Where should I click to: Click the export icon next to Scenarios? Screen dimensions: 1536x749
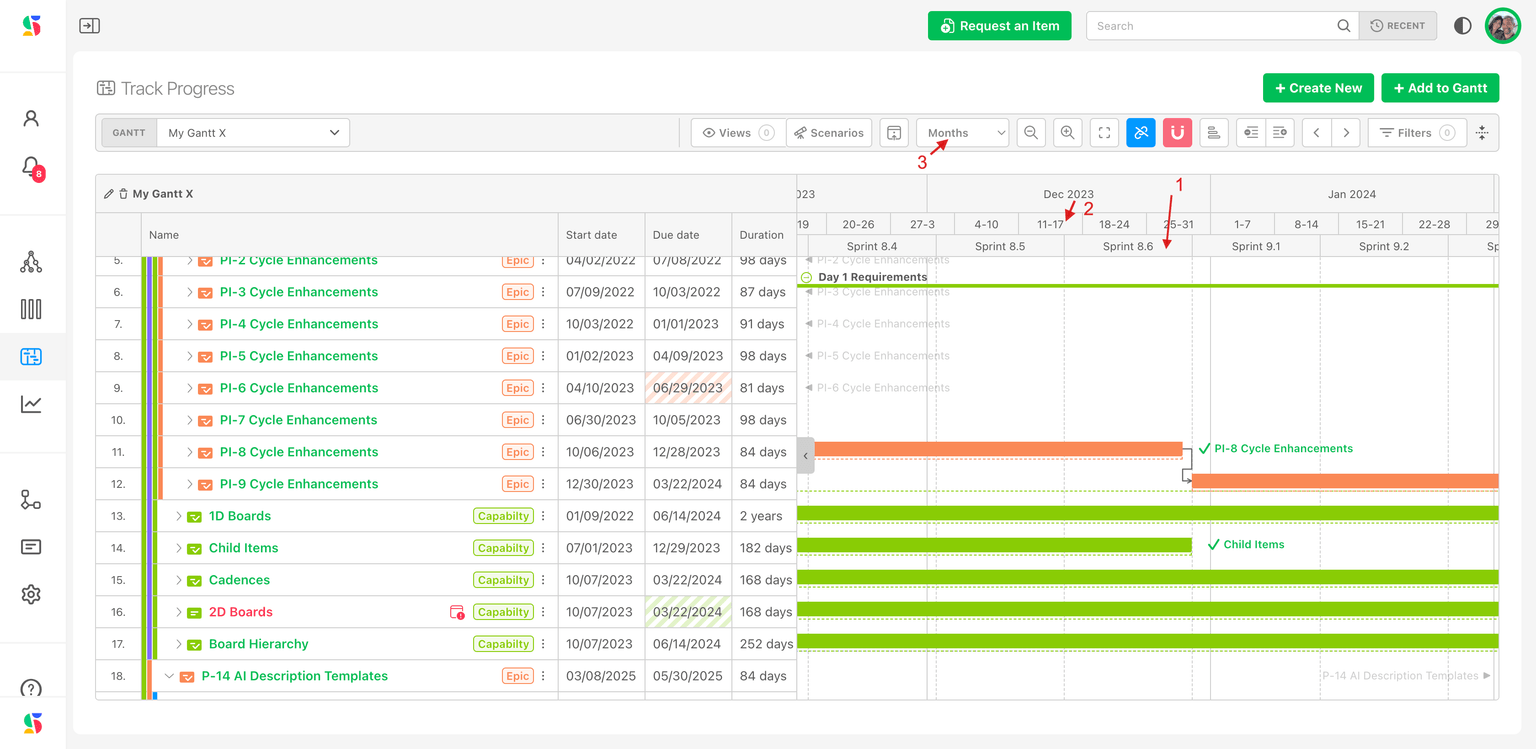894,133
